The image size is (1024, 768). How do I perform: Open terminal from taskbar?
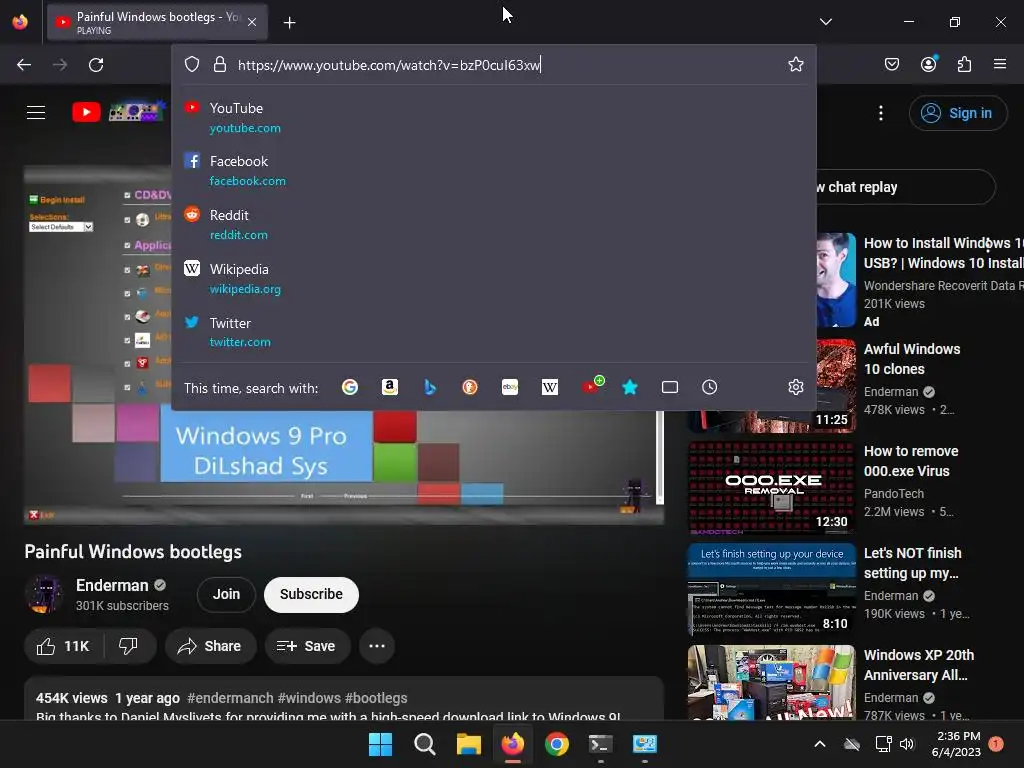(600, 744)
